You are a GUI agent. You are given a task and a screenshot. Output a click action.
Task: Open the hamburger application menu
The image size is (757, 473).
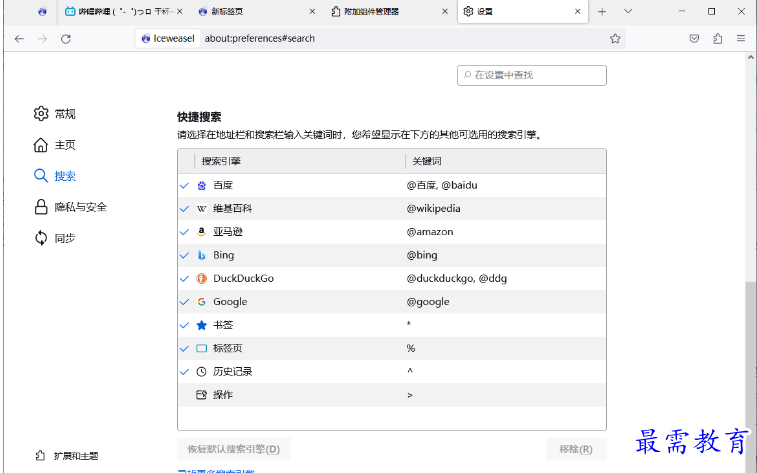coord(741,38)
